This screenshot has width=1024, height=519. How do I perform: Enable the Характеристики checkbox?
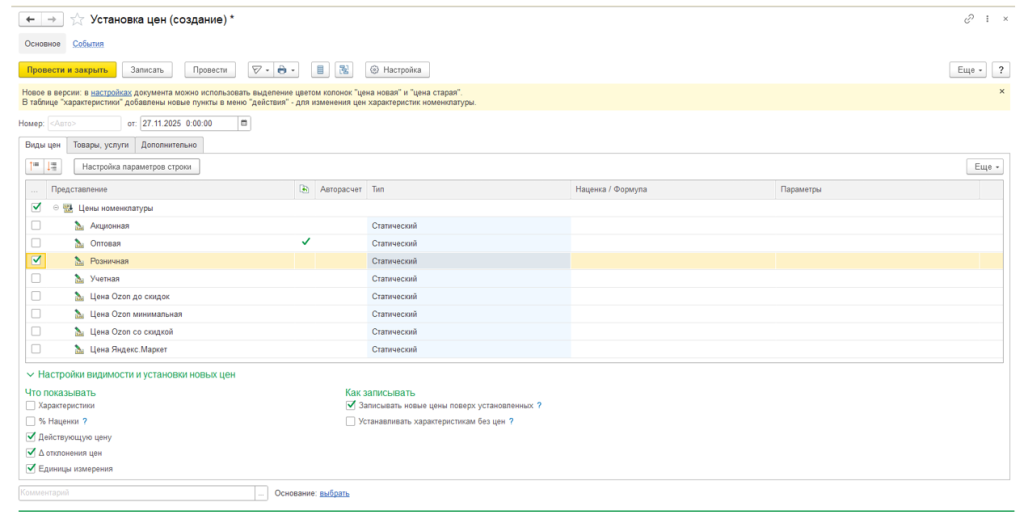point(31,405)
